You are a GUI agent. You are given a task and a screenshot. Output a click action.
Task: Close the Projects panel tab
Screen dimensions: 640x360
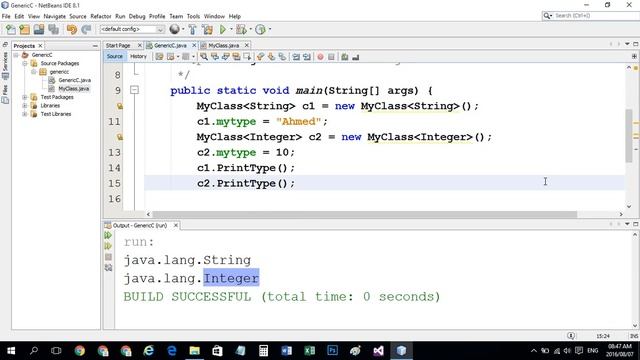(40, 46)
